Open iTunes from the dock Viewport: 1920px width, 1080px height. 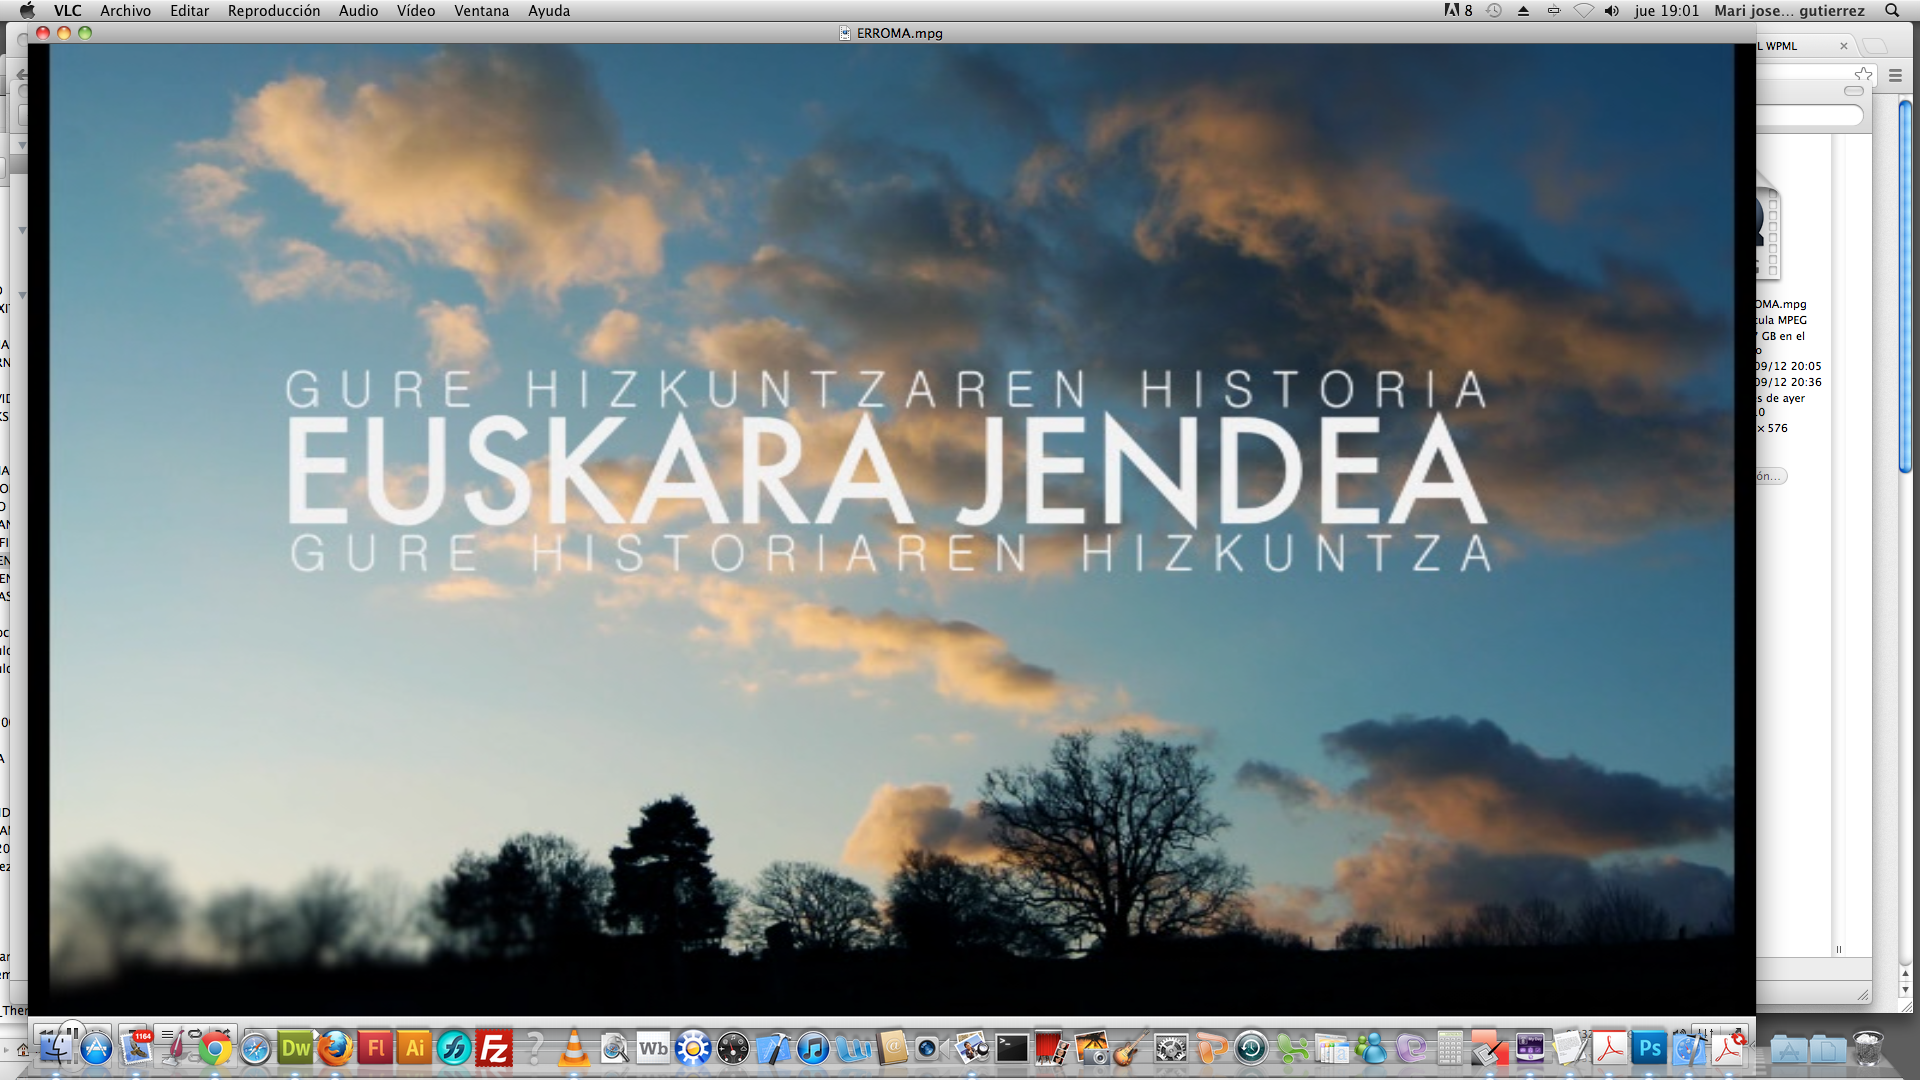coord(813,1048)
